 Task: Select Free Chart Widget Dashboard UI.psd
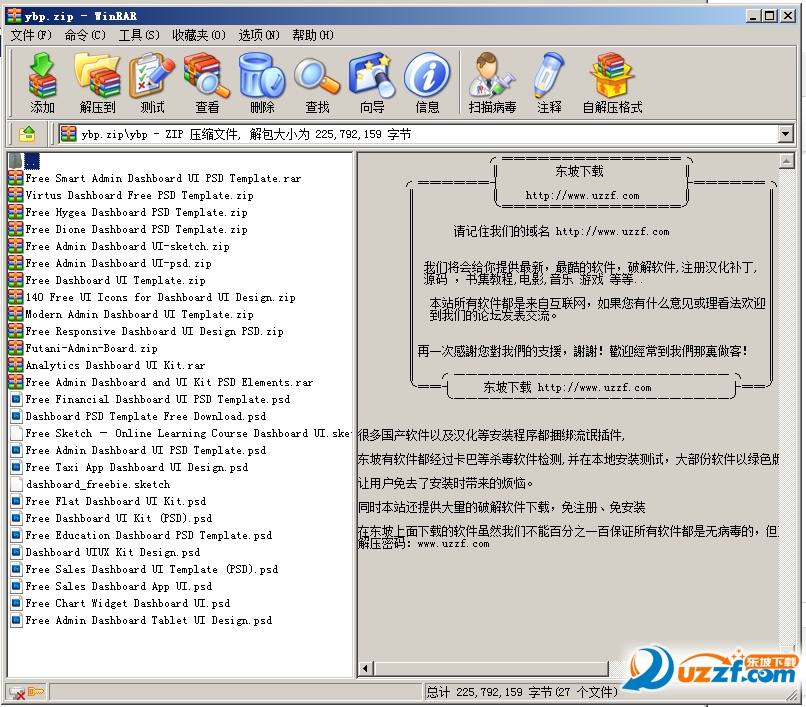(x=127, y=603)
